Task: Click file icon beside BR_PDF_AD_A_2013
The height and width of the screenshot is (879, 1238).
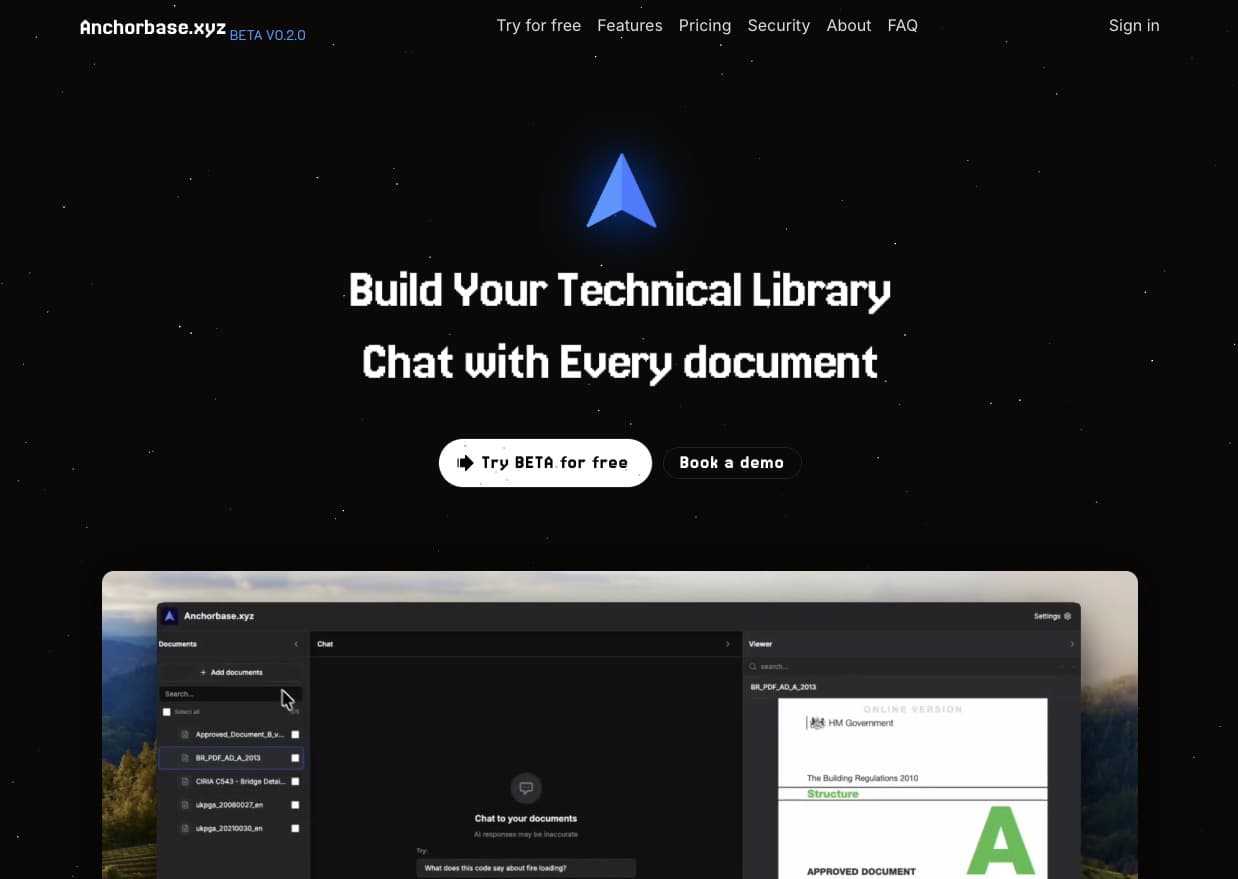Action: (x=185, y=758)
